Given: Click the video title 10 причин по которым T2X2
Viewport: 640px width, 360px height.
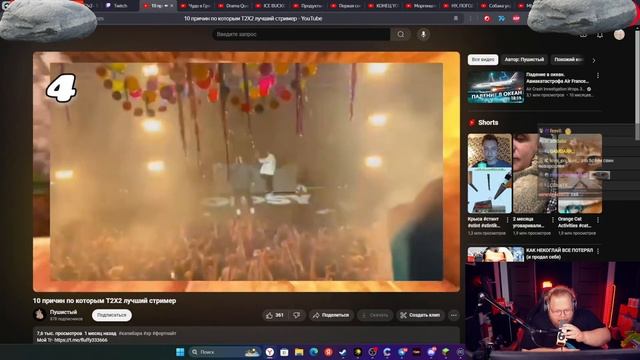Looking at the screenshot, I should click(104, 301).
